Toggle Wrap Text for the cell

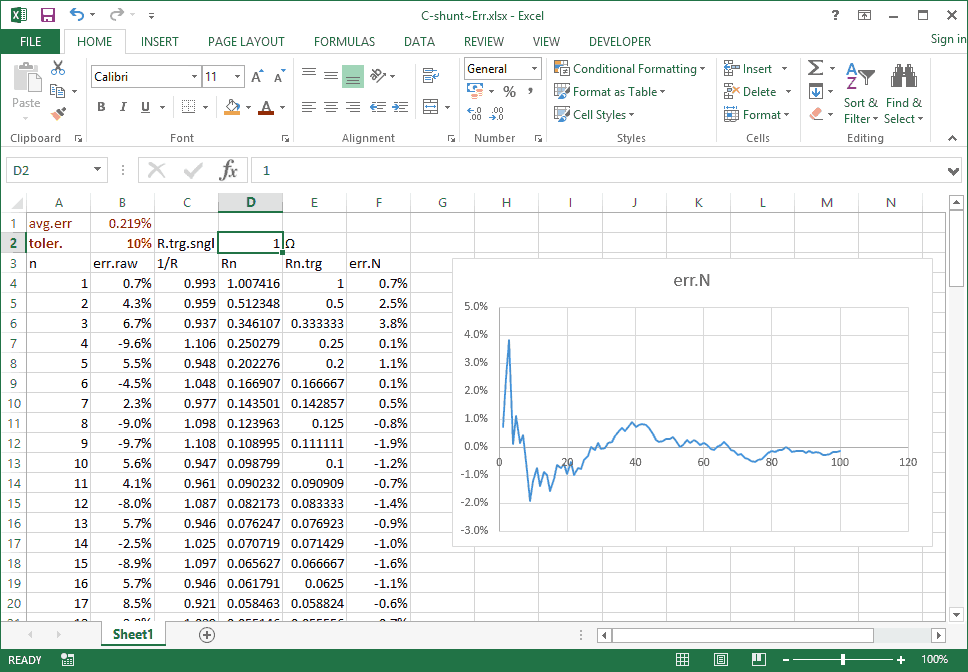(431, 76)
